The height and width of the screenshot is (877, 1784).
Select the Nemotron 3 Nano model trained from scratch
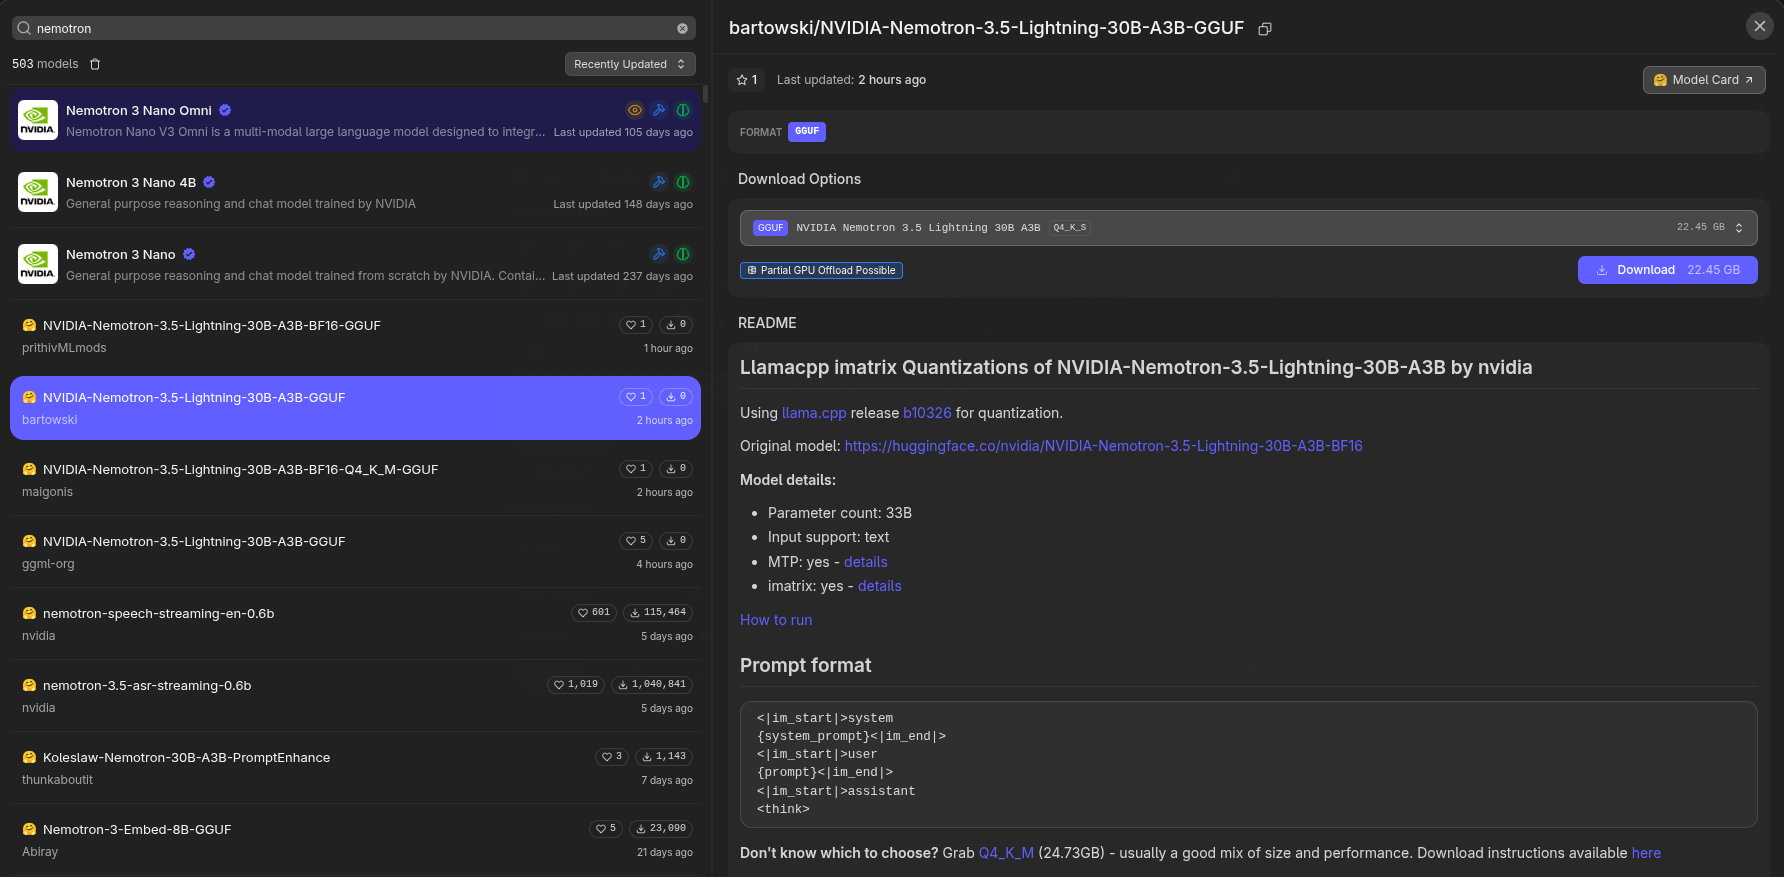(x=355, y=264)
